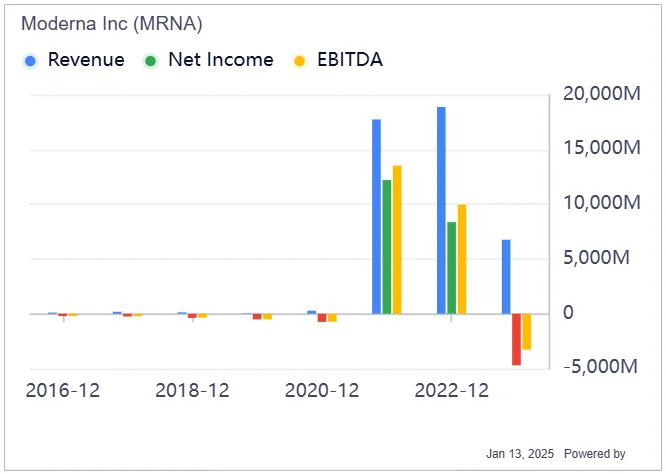Click the Jan 13, 2025 date text
666x474 pixels.
[x=520, y=454]
